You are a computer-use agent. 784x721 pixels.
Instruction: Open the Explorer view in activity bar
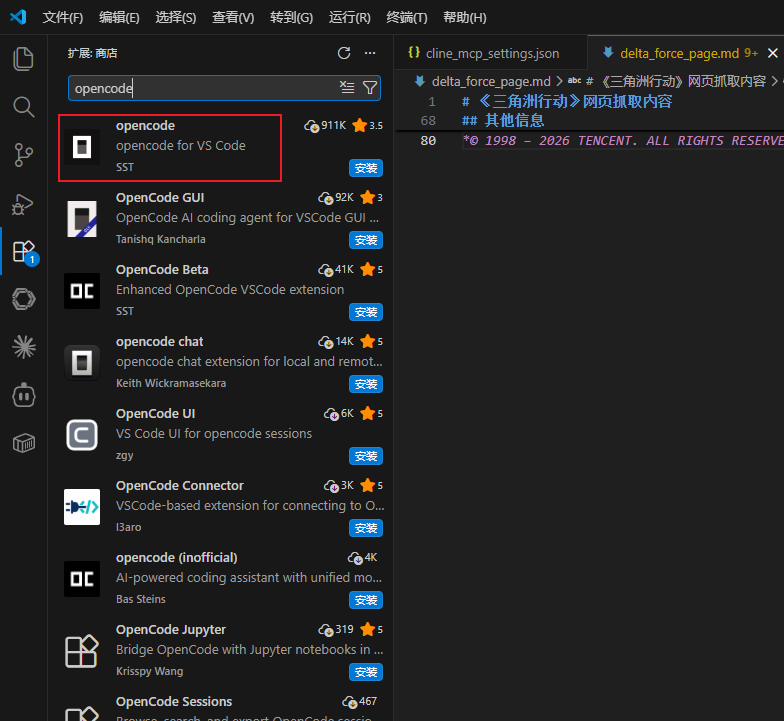(23, 59)
